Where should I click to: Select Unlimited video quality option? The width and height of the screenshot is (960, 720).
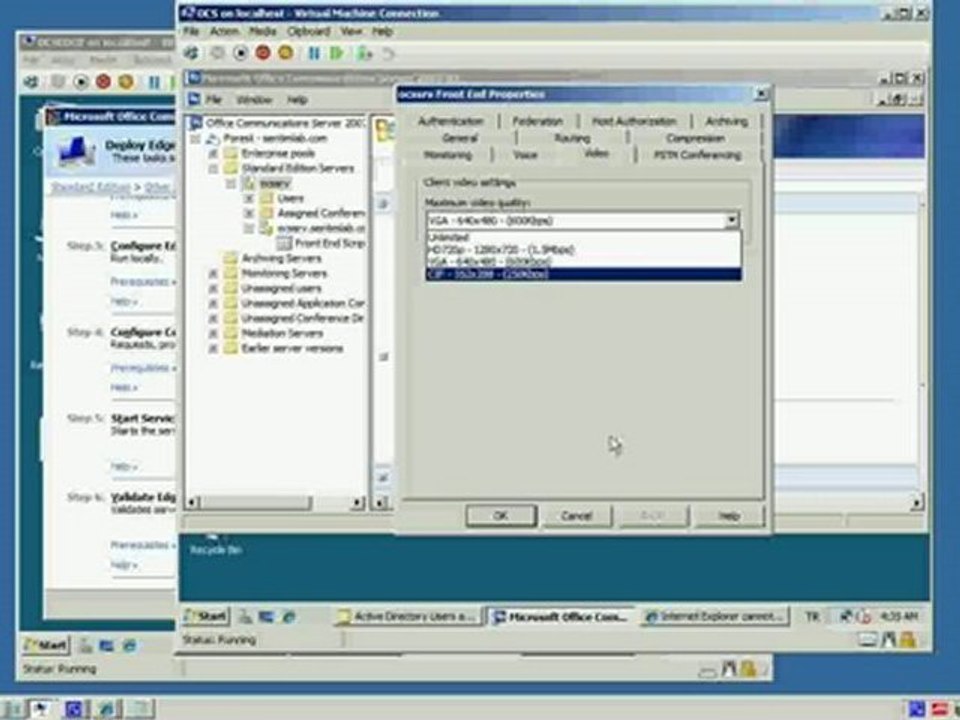pos(583,237)
